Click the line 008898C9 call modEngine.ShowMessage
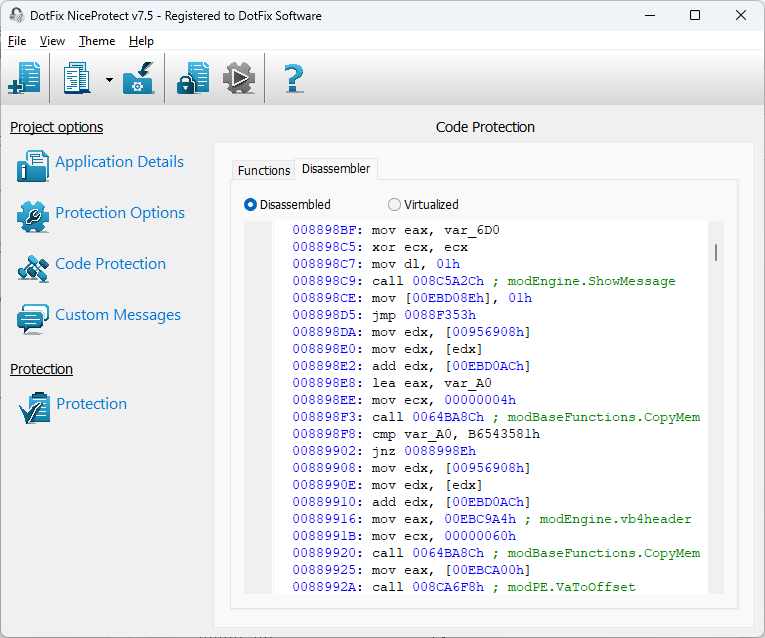The image size is (765, 638). pos(484,281)
